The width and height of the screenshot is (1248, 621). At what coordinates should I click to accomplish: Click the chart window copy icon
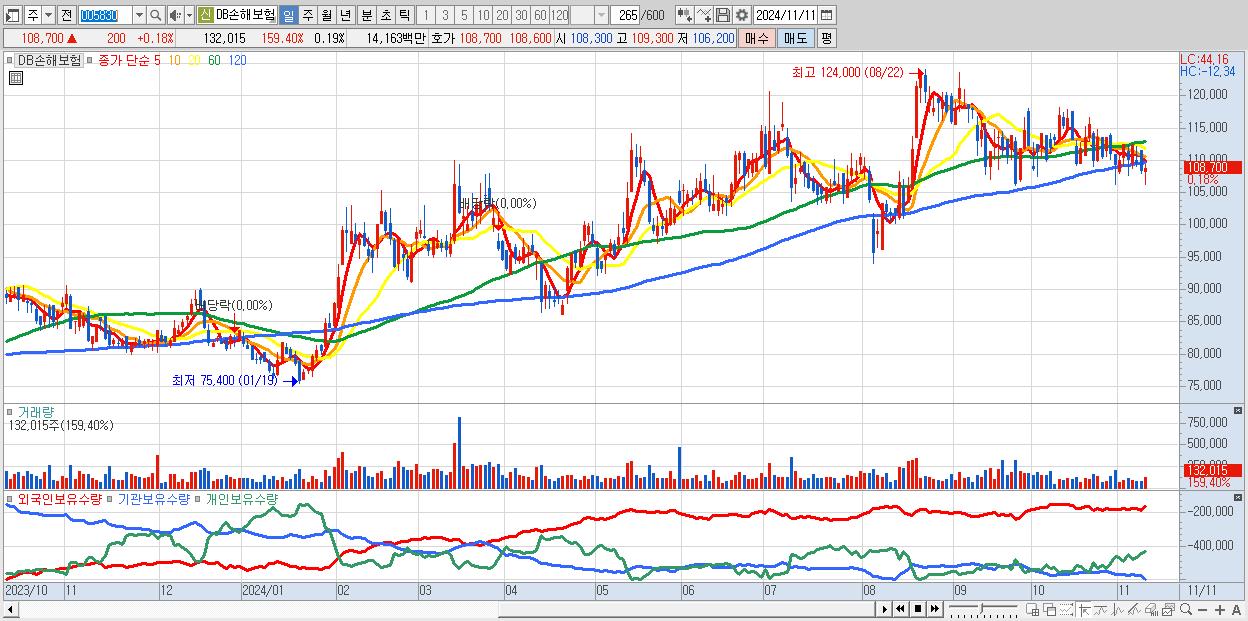coord(1168,610)
